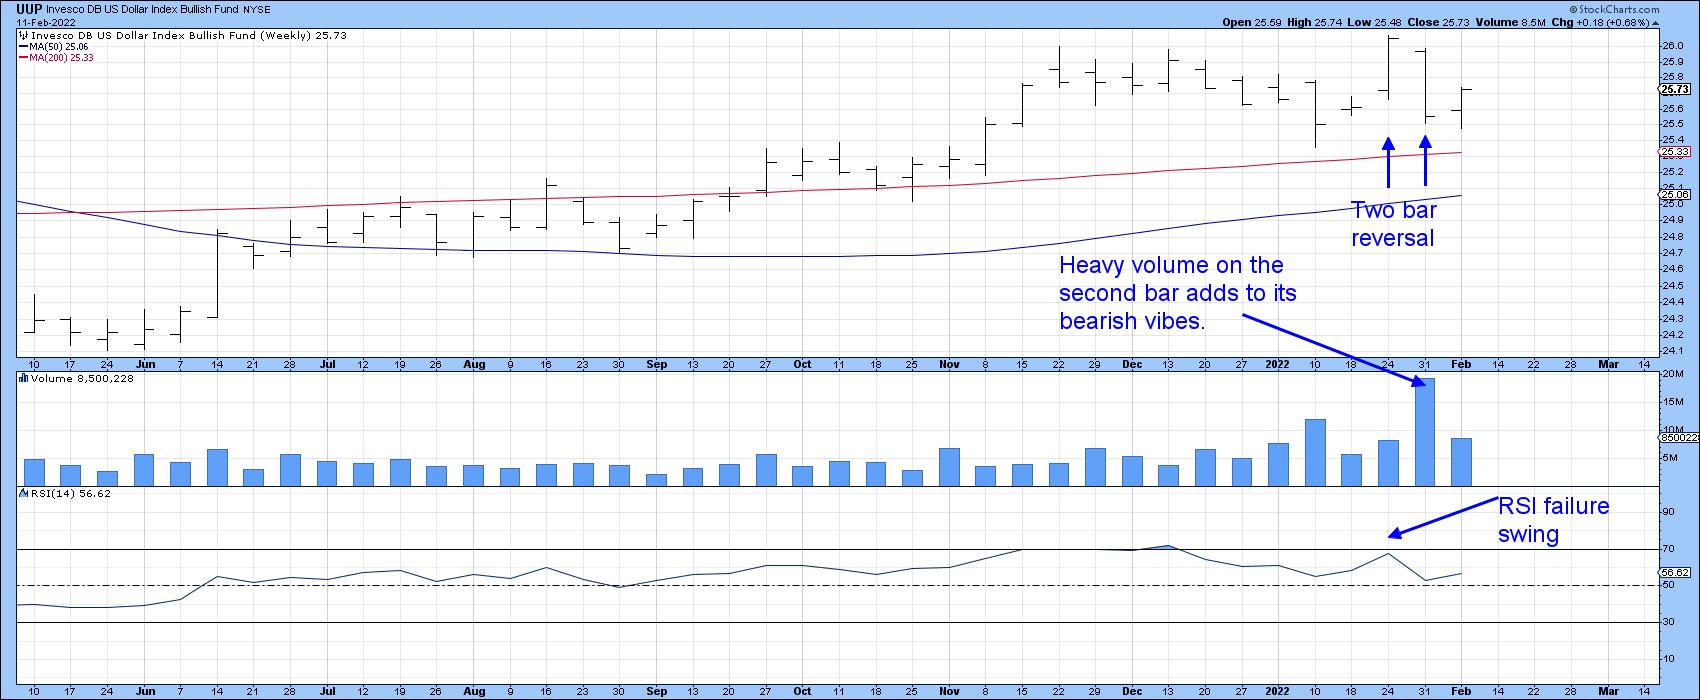Click the 25.06 MA(50) value tag on axis

coord(1675,195)
